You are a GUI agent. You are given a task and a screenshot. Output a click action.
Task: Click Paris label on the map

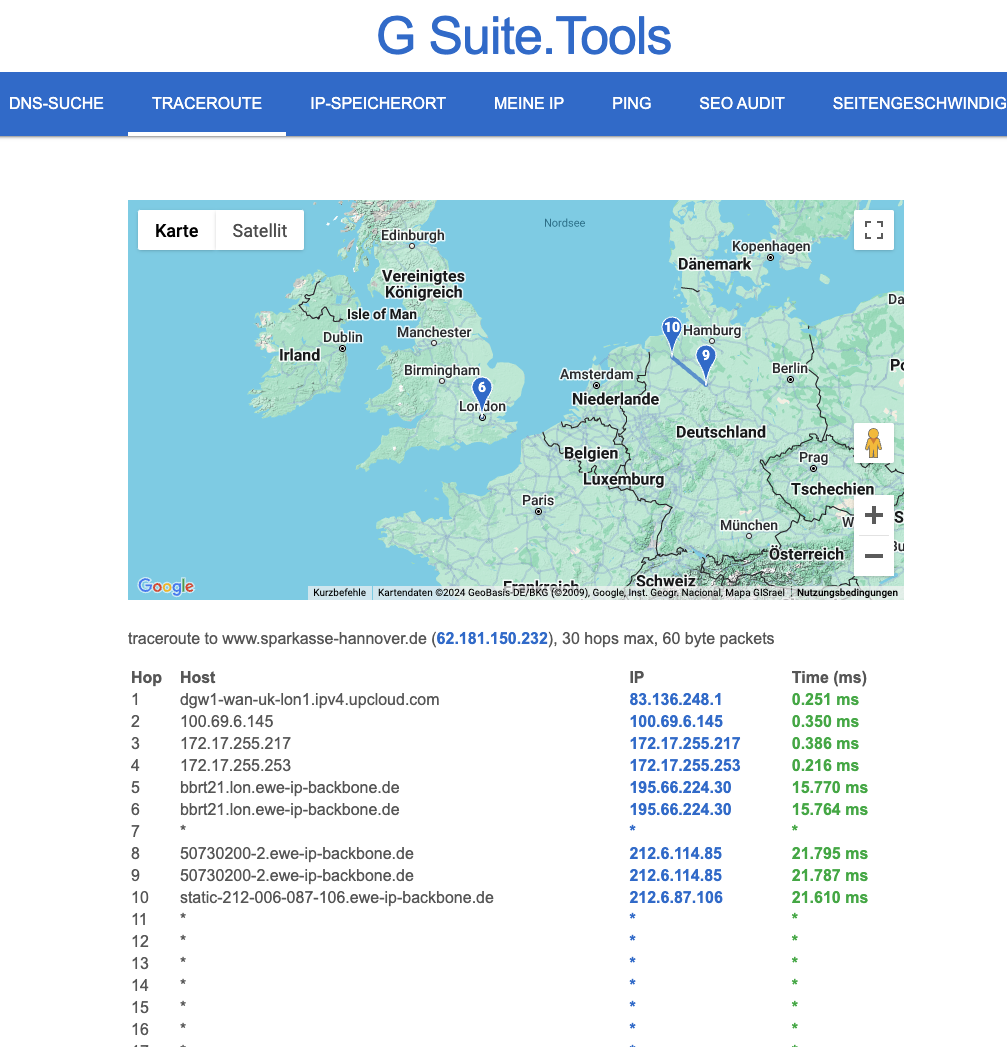click(x=538, y=500)
